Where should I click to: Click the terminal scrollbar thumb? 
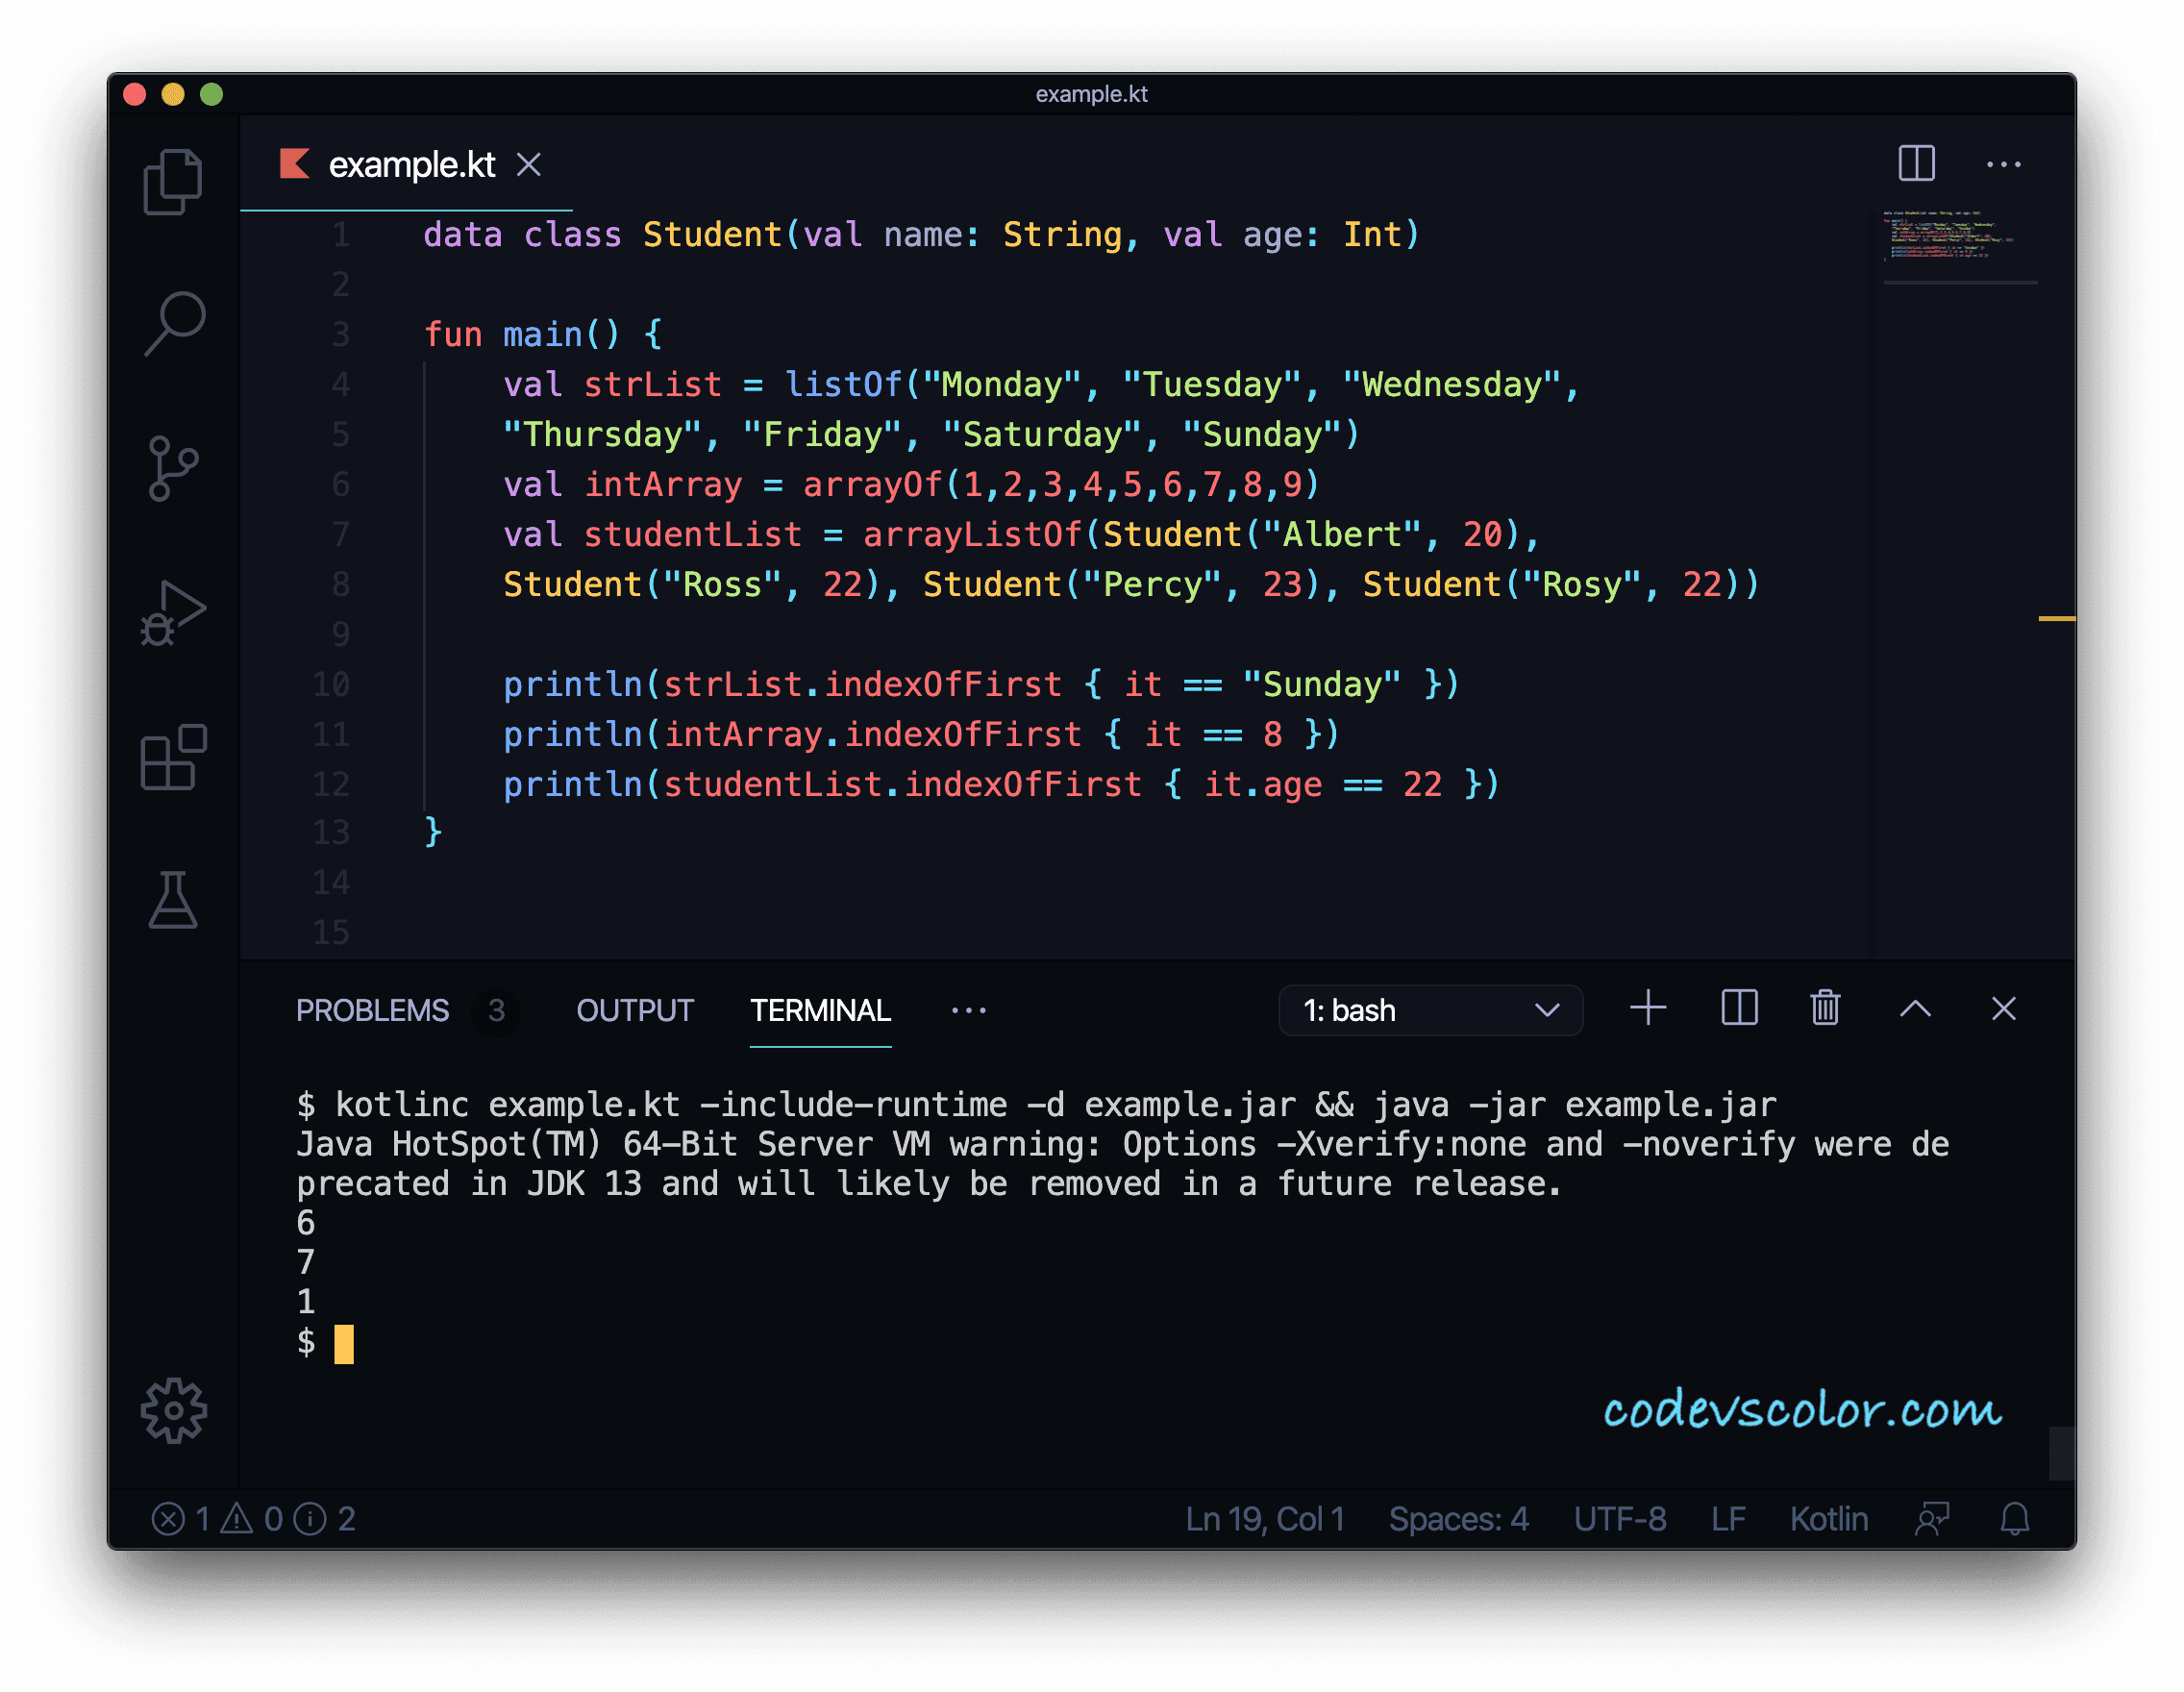tap(2061, 1452)
